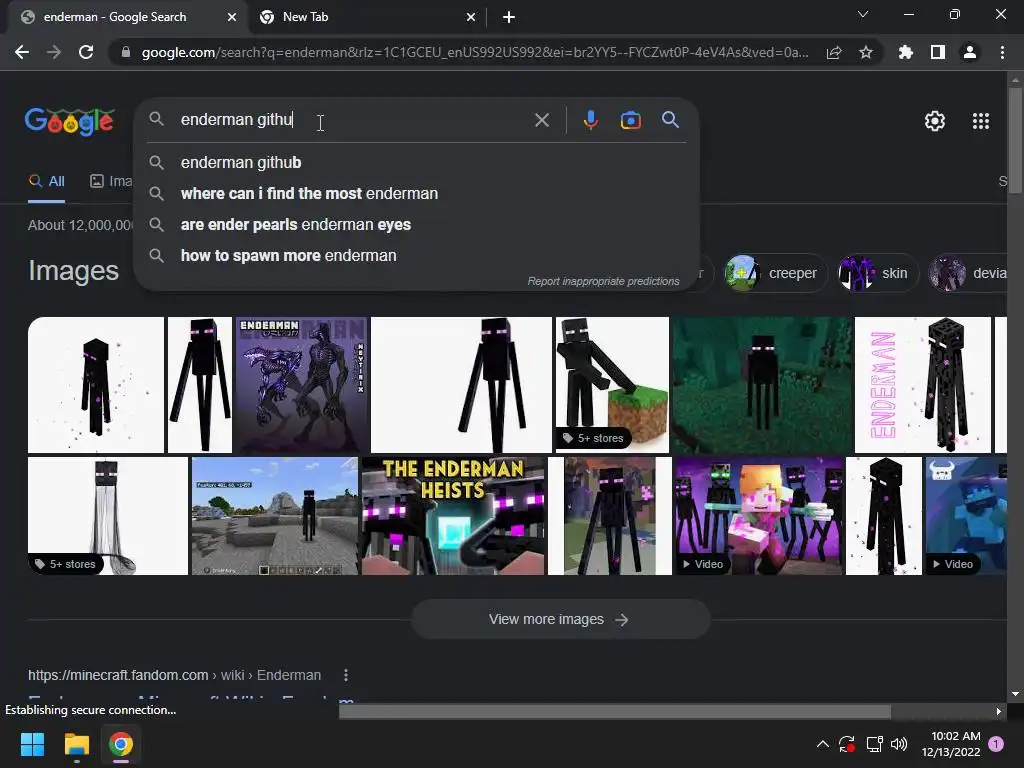Reload the current page

[86, 52]
